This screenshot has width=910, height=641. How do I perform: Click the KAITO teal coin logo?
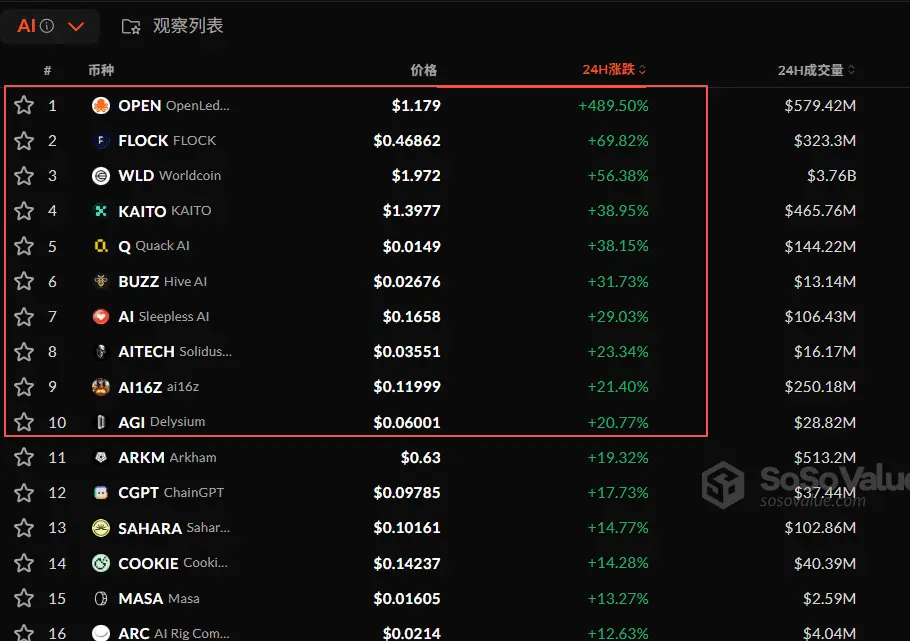tap(101, 211)
